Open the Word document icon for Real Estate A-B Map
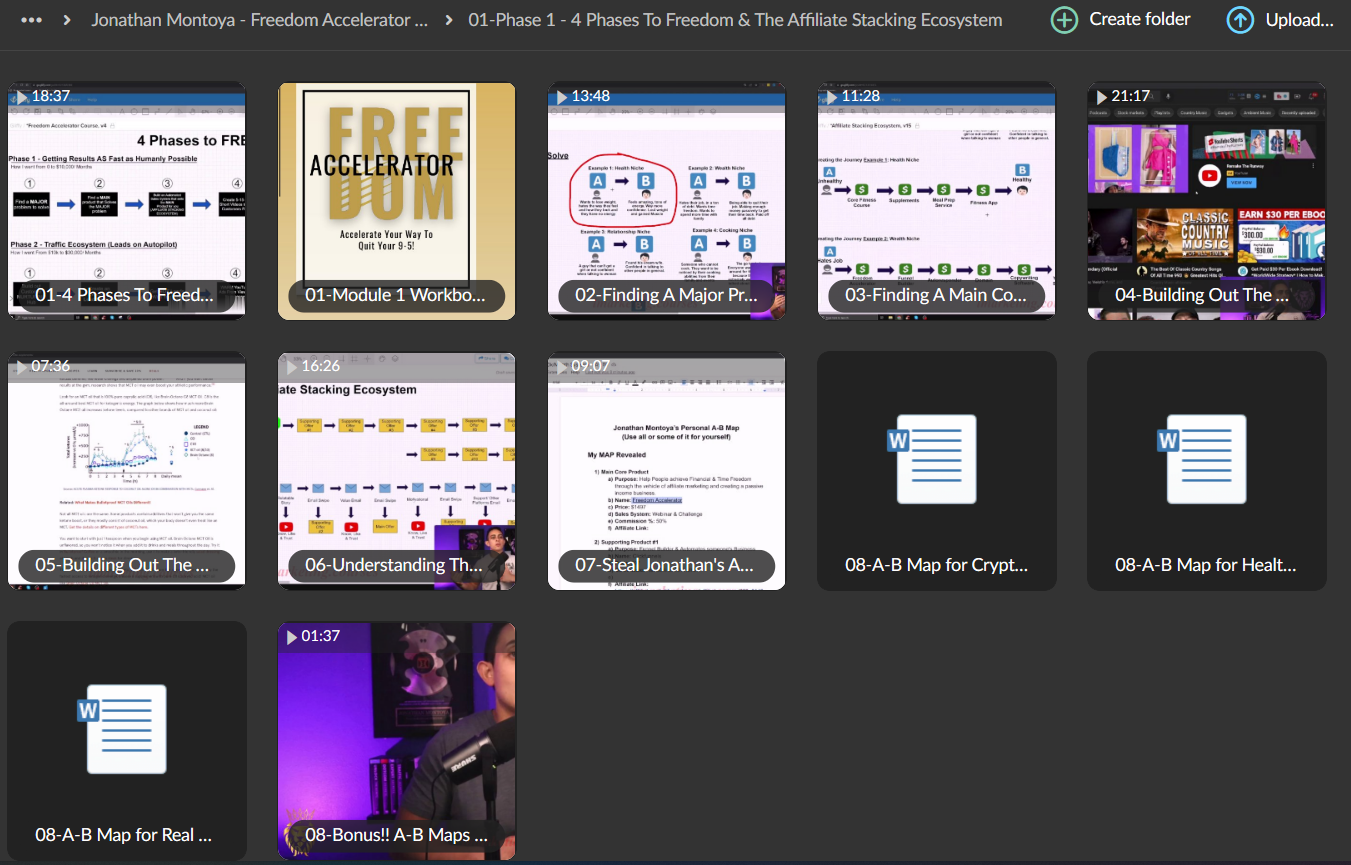This screenshot has width=1351, height=865. [126, 728]
